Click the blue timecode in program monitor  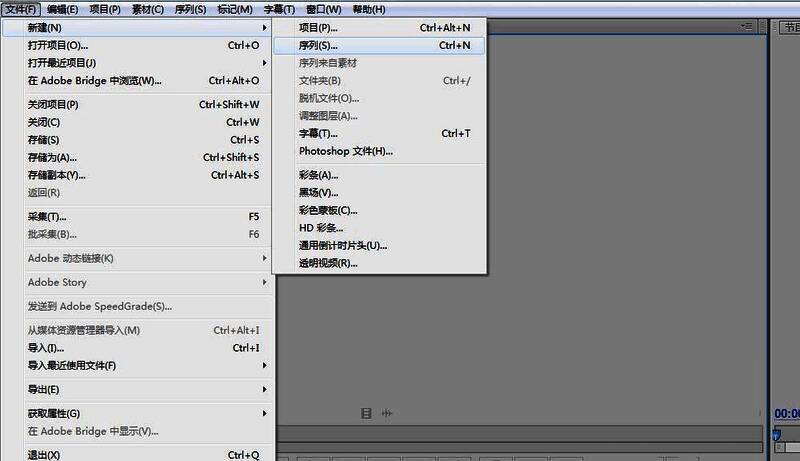(786, 413)
